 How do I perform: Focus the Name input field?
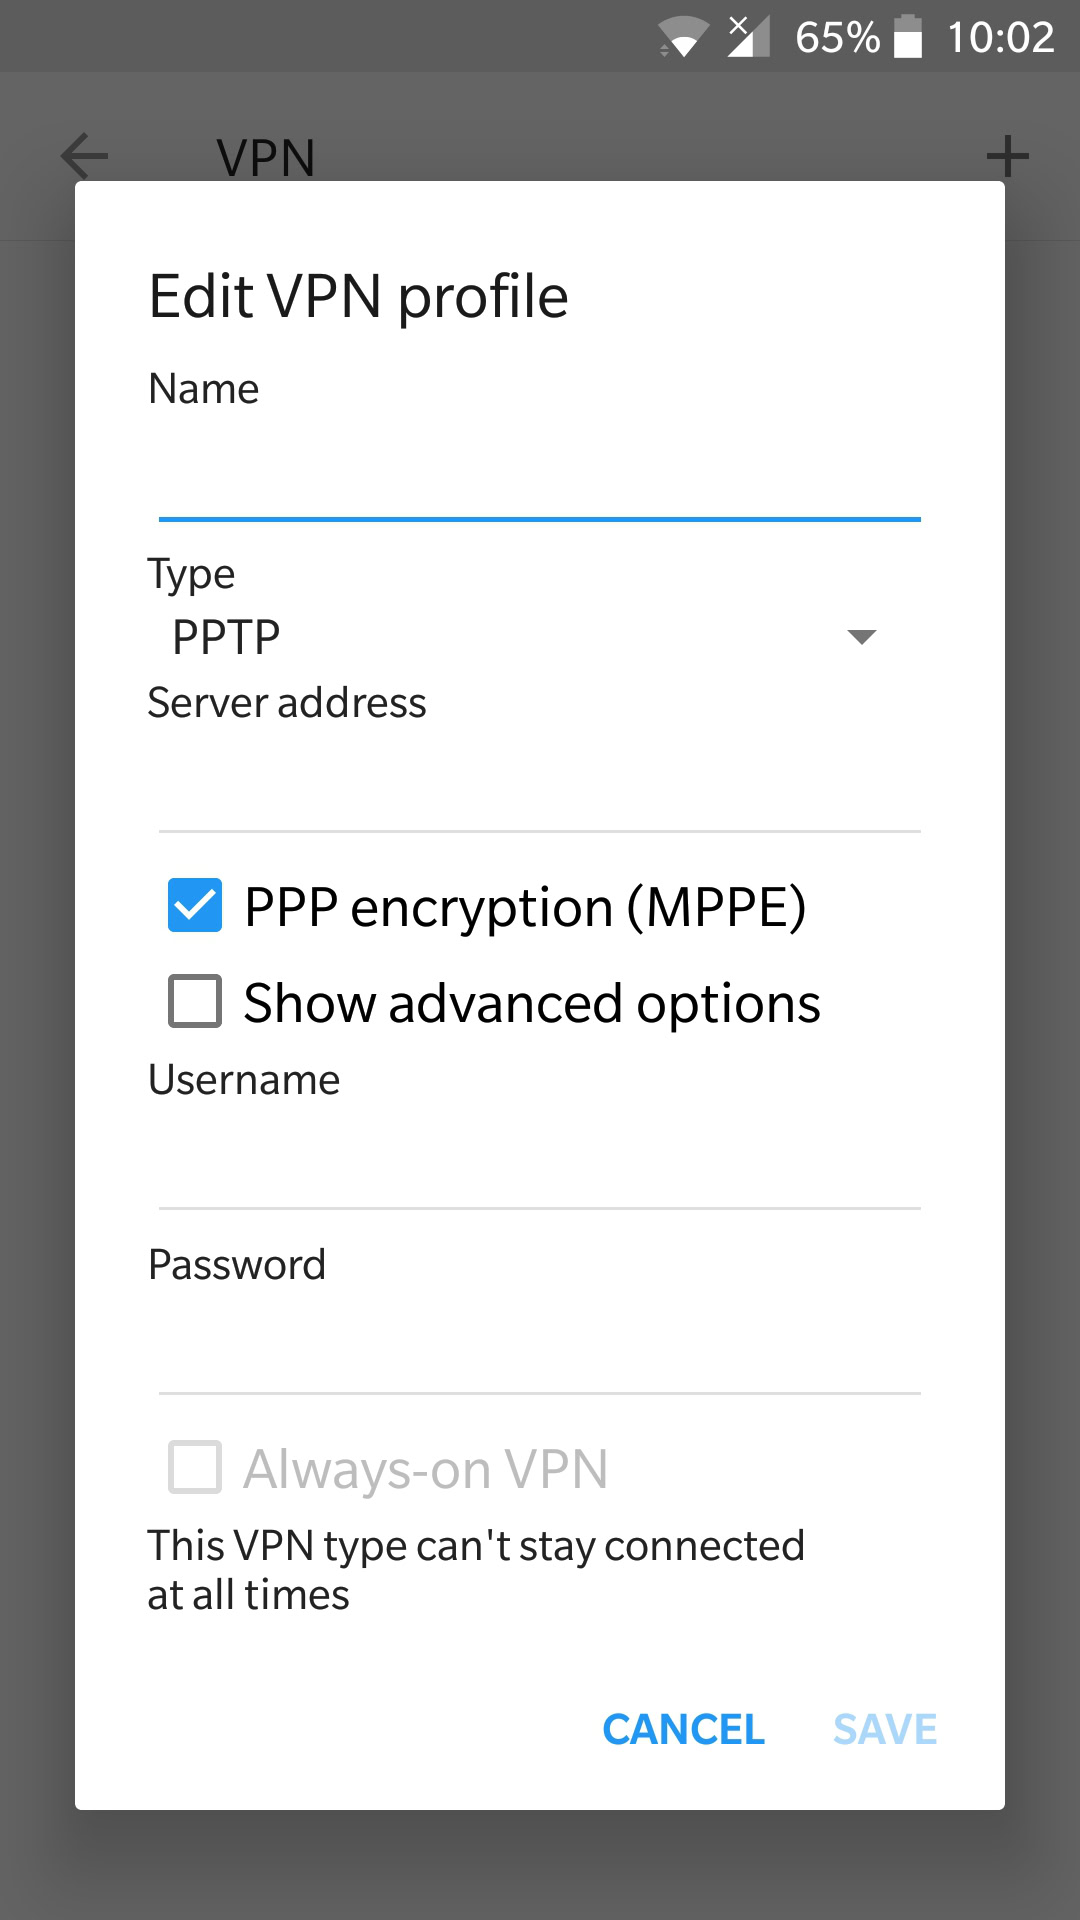(539, 478)
